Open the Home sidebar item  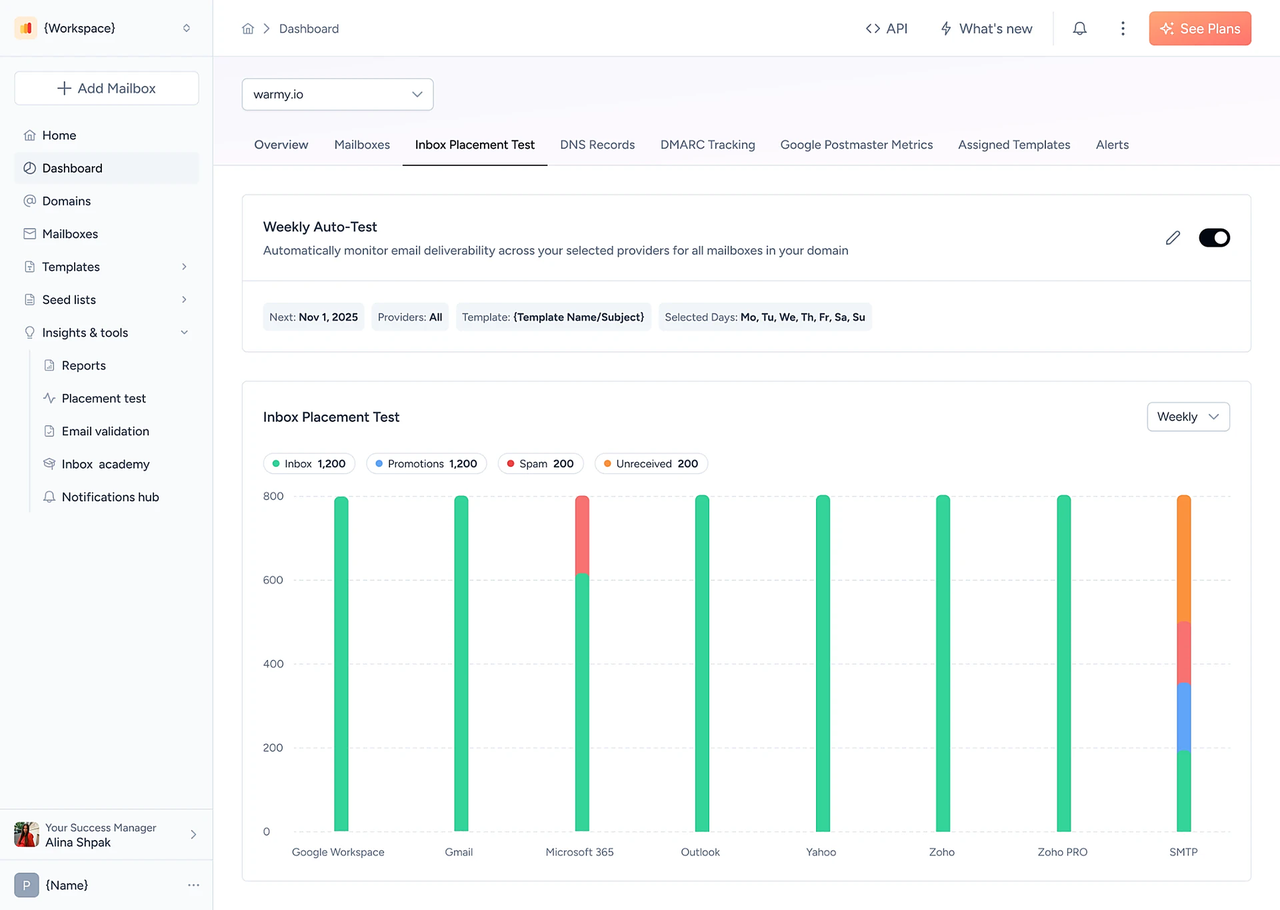[x=107, y=135]
